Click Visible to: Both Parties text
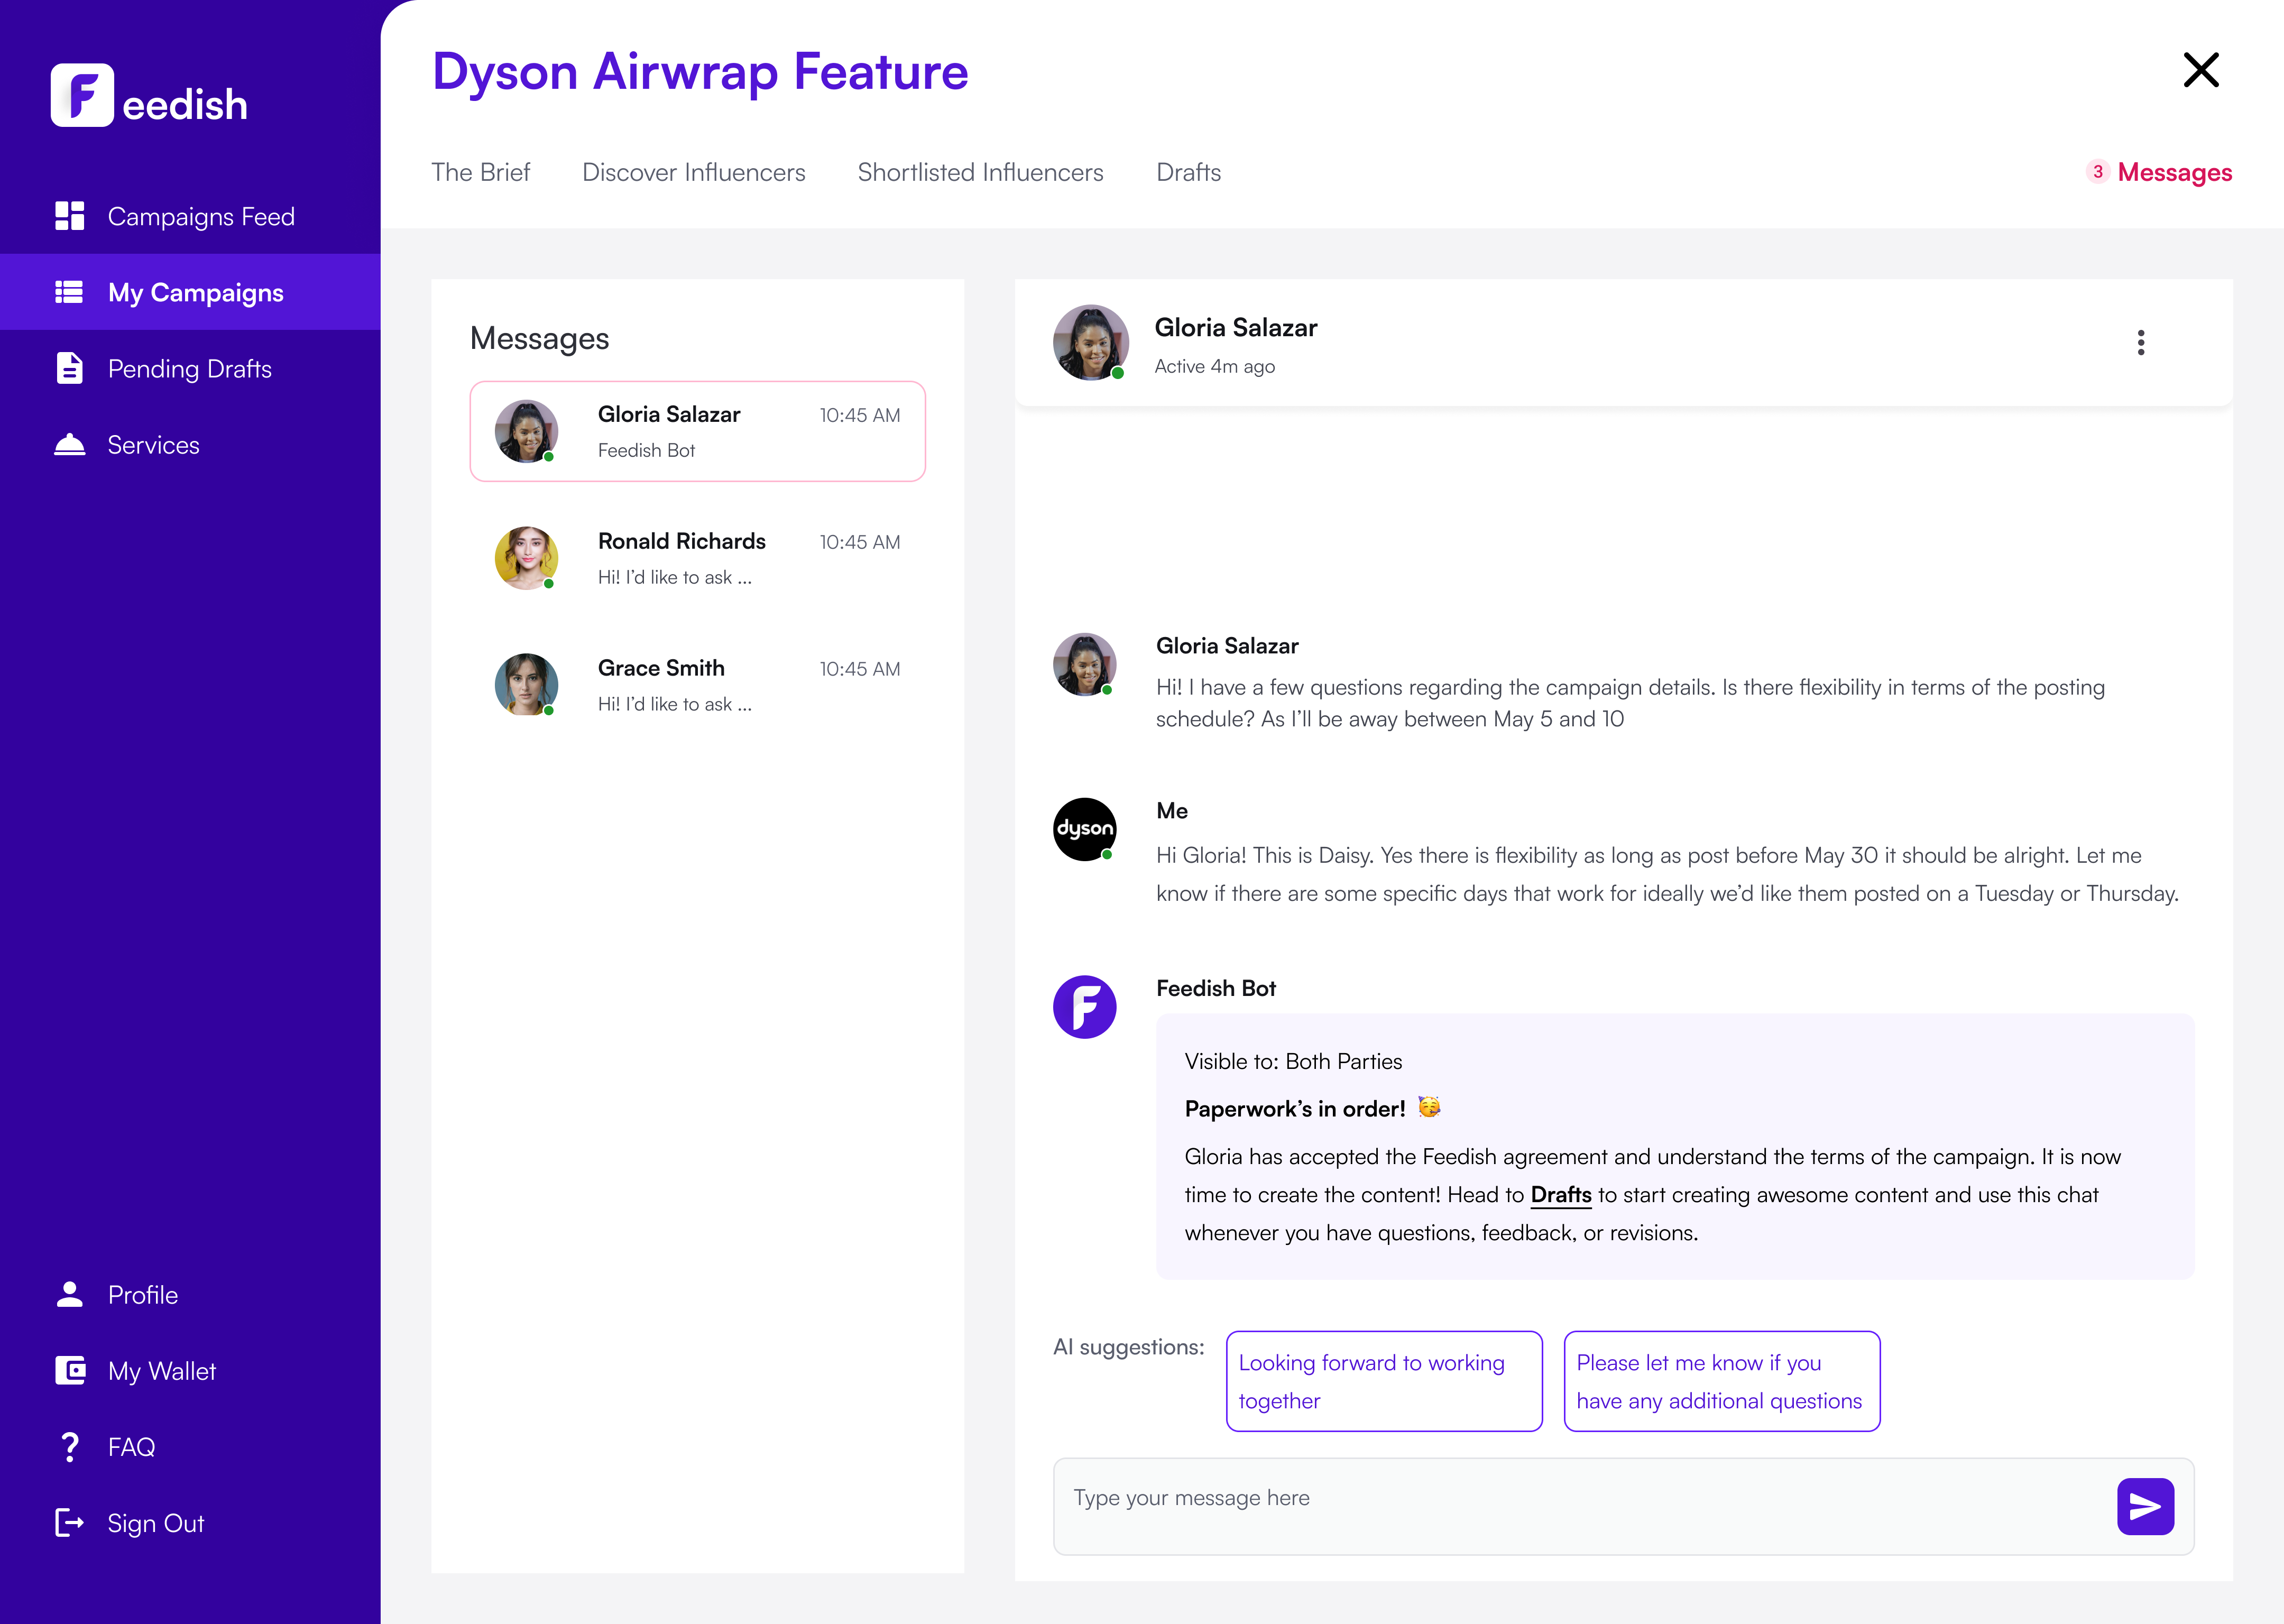This screenshot has height=1624, width=2284. coord(1293,1061)
